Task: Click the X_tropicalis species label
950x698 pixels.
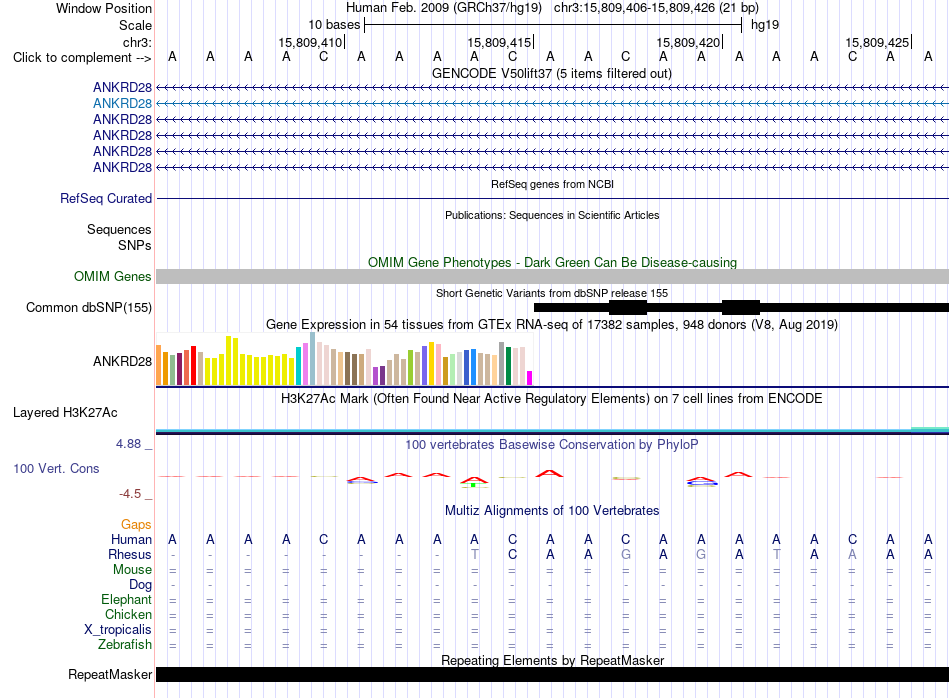Action: tap(118, 630)
